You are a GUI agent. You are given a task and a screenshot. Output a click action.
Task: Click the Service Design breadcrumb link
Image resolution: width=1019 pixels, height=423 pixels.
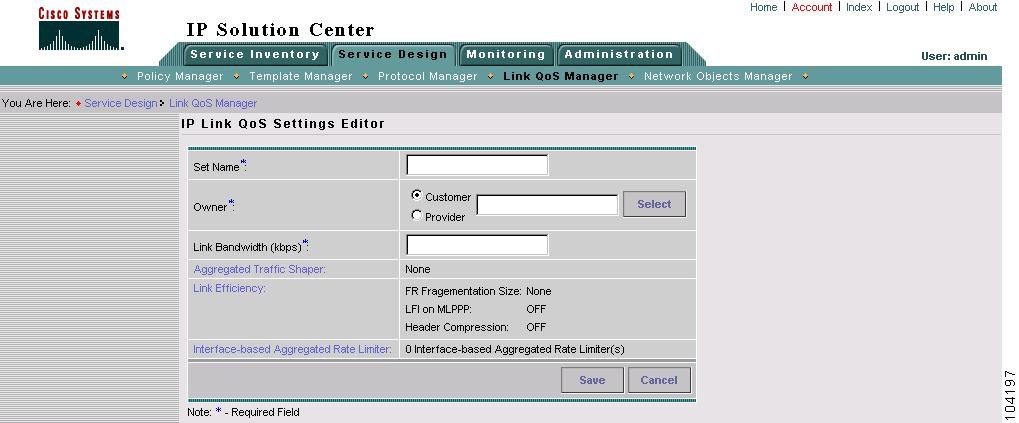pyautogui.click(x=121, y=103)
